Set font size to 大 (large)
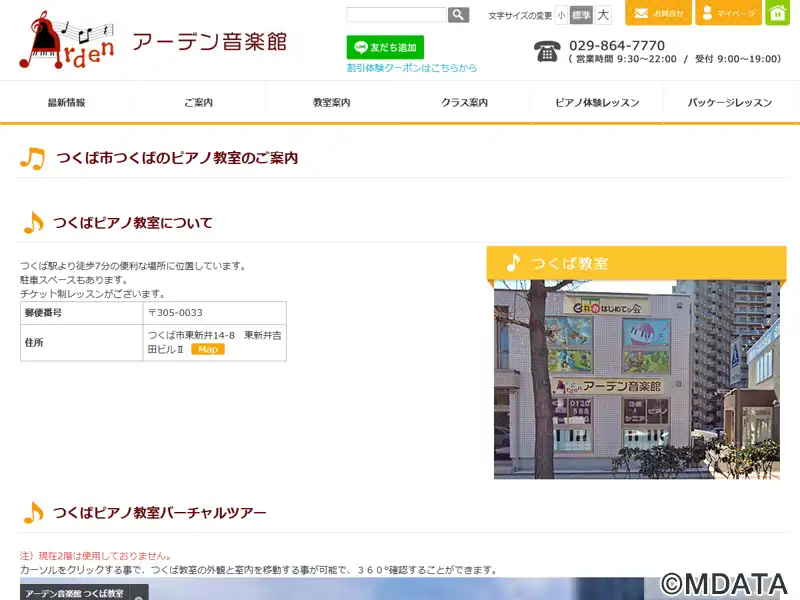800x600 pixels. click(603, 15)
